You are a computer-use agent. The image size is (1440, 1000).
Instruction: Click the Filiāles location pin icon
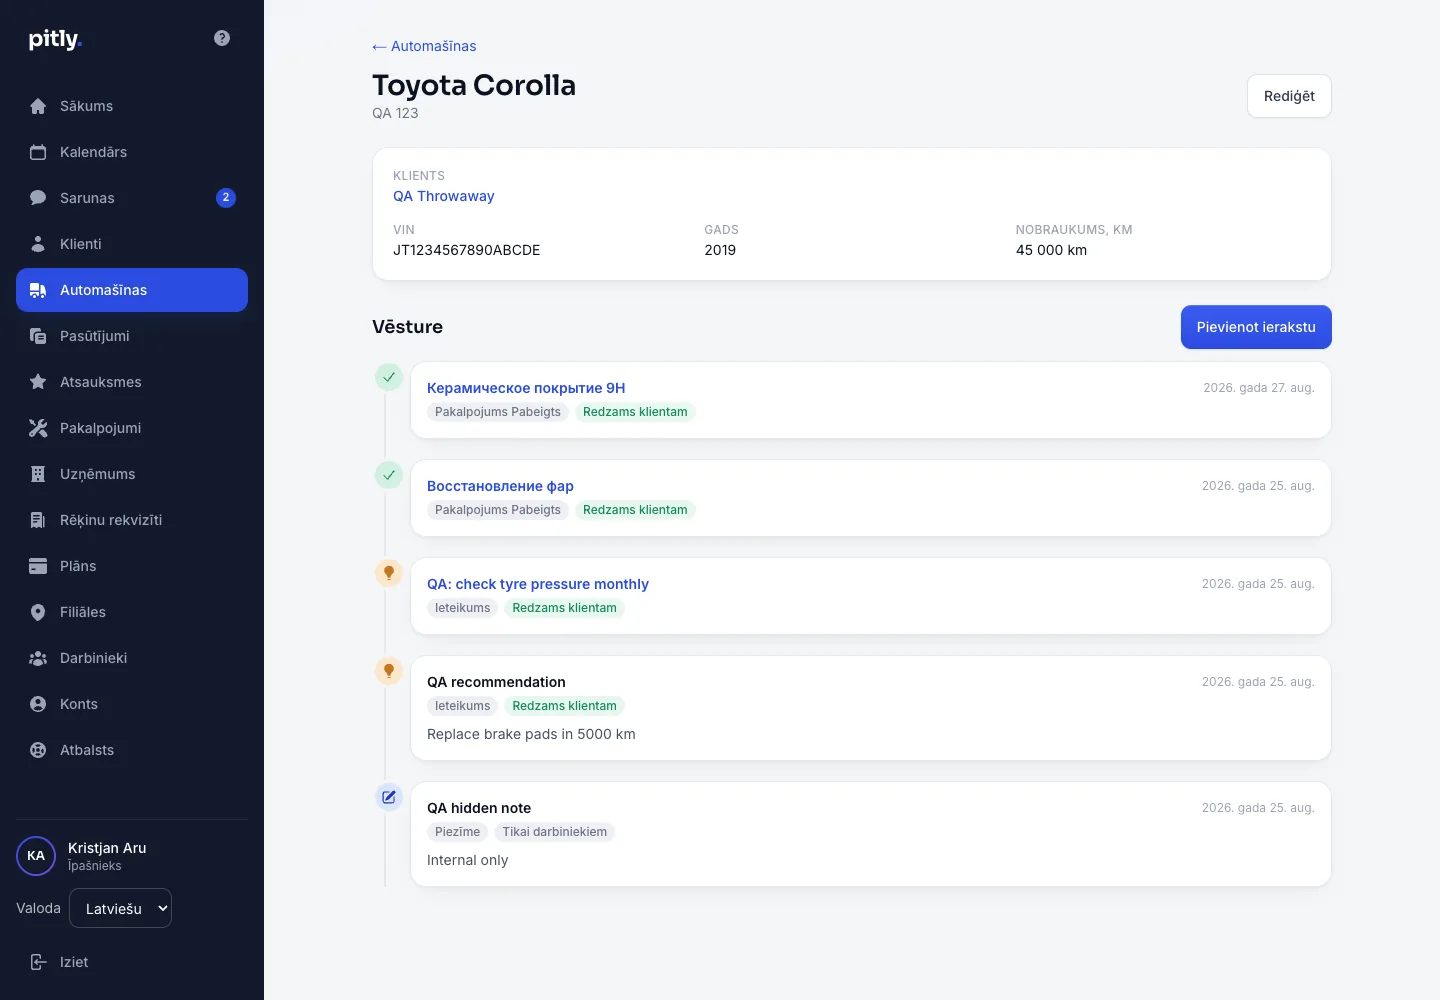pos(38,612)
